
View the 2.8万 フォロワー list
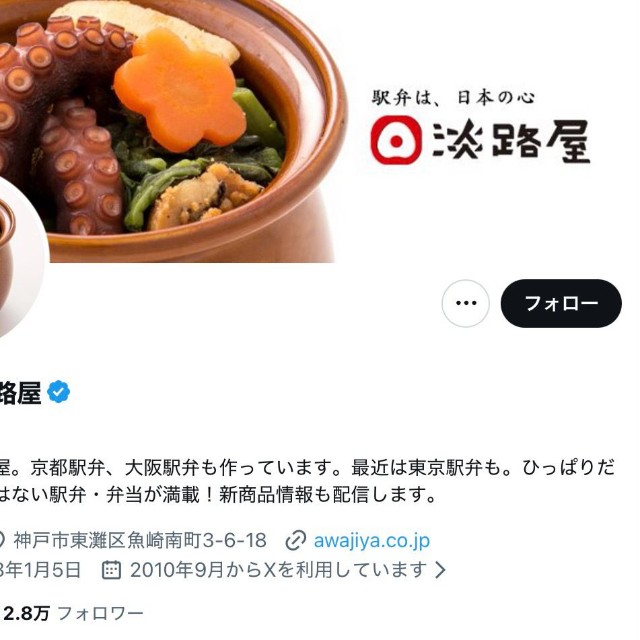coord(73,613)
